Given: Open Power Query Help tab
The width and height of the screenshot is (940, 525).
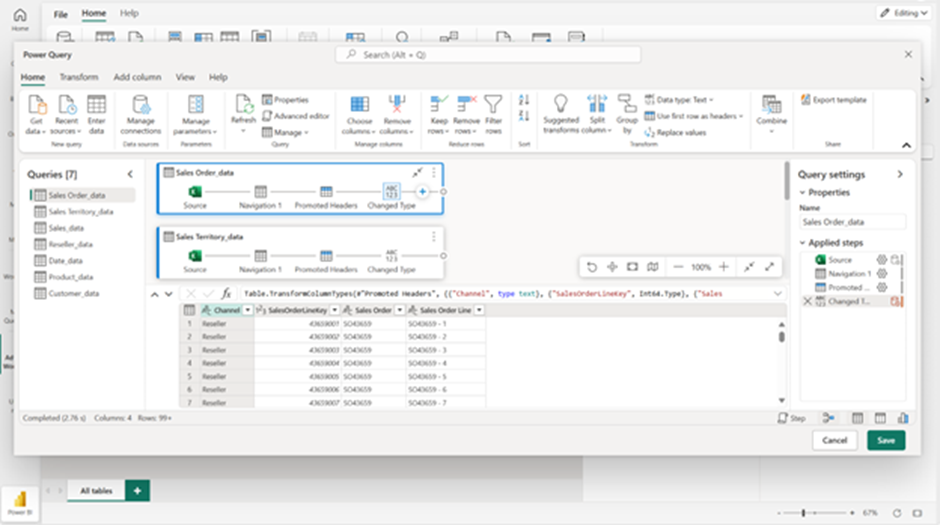Looking at the screenshot, I should (218, 77).
